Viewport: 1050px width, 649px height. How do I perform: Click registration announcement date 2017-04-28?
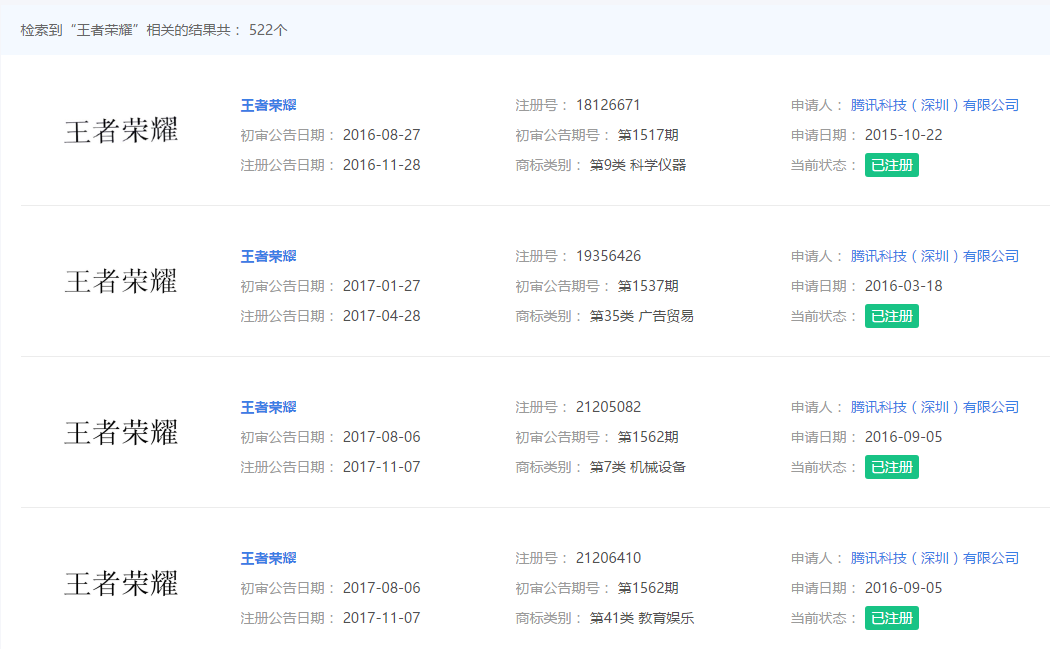click(x=382, y=316)
